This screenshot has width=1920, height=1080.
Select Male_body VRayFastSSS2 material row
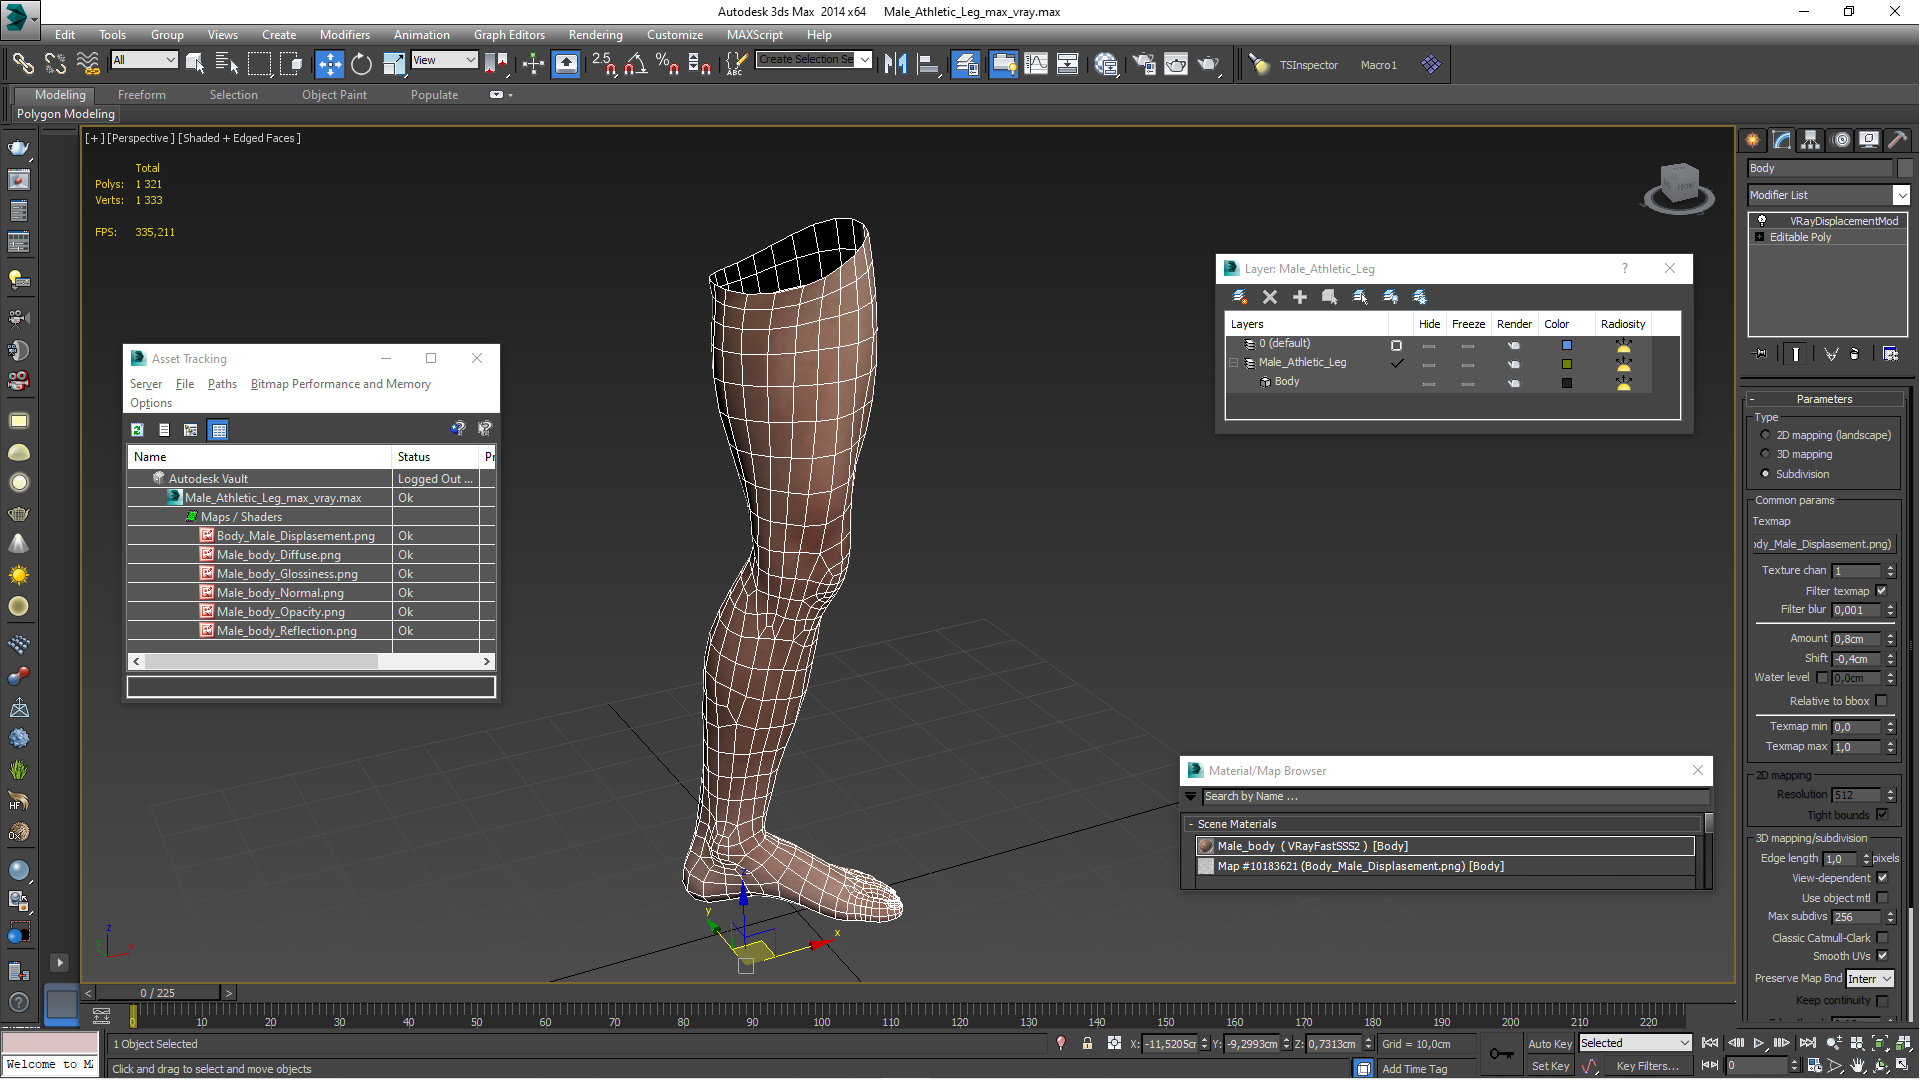tap(1445, 846)
